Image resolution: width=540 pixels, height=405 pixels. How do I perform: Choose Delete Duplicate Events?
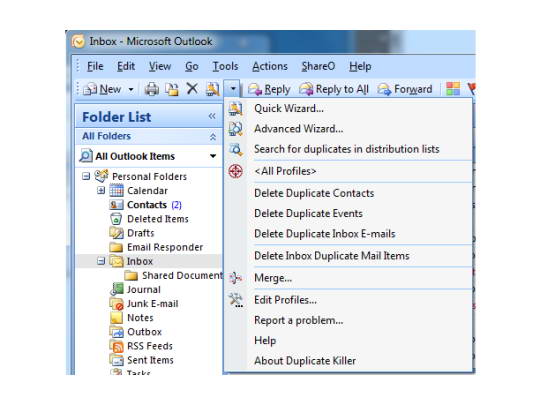[x=348, y=214]
